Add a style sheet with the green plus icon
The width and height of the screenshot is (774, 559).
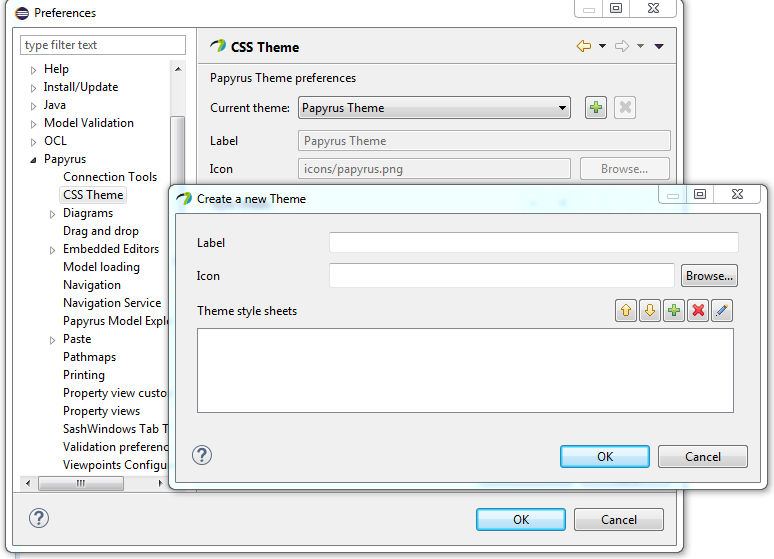[674, 311]
